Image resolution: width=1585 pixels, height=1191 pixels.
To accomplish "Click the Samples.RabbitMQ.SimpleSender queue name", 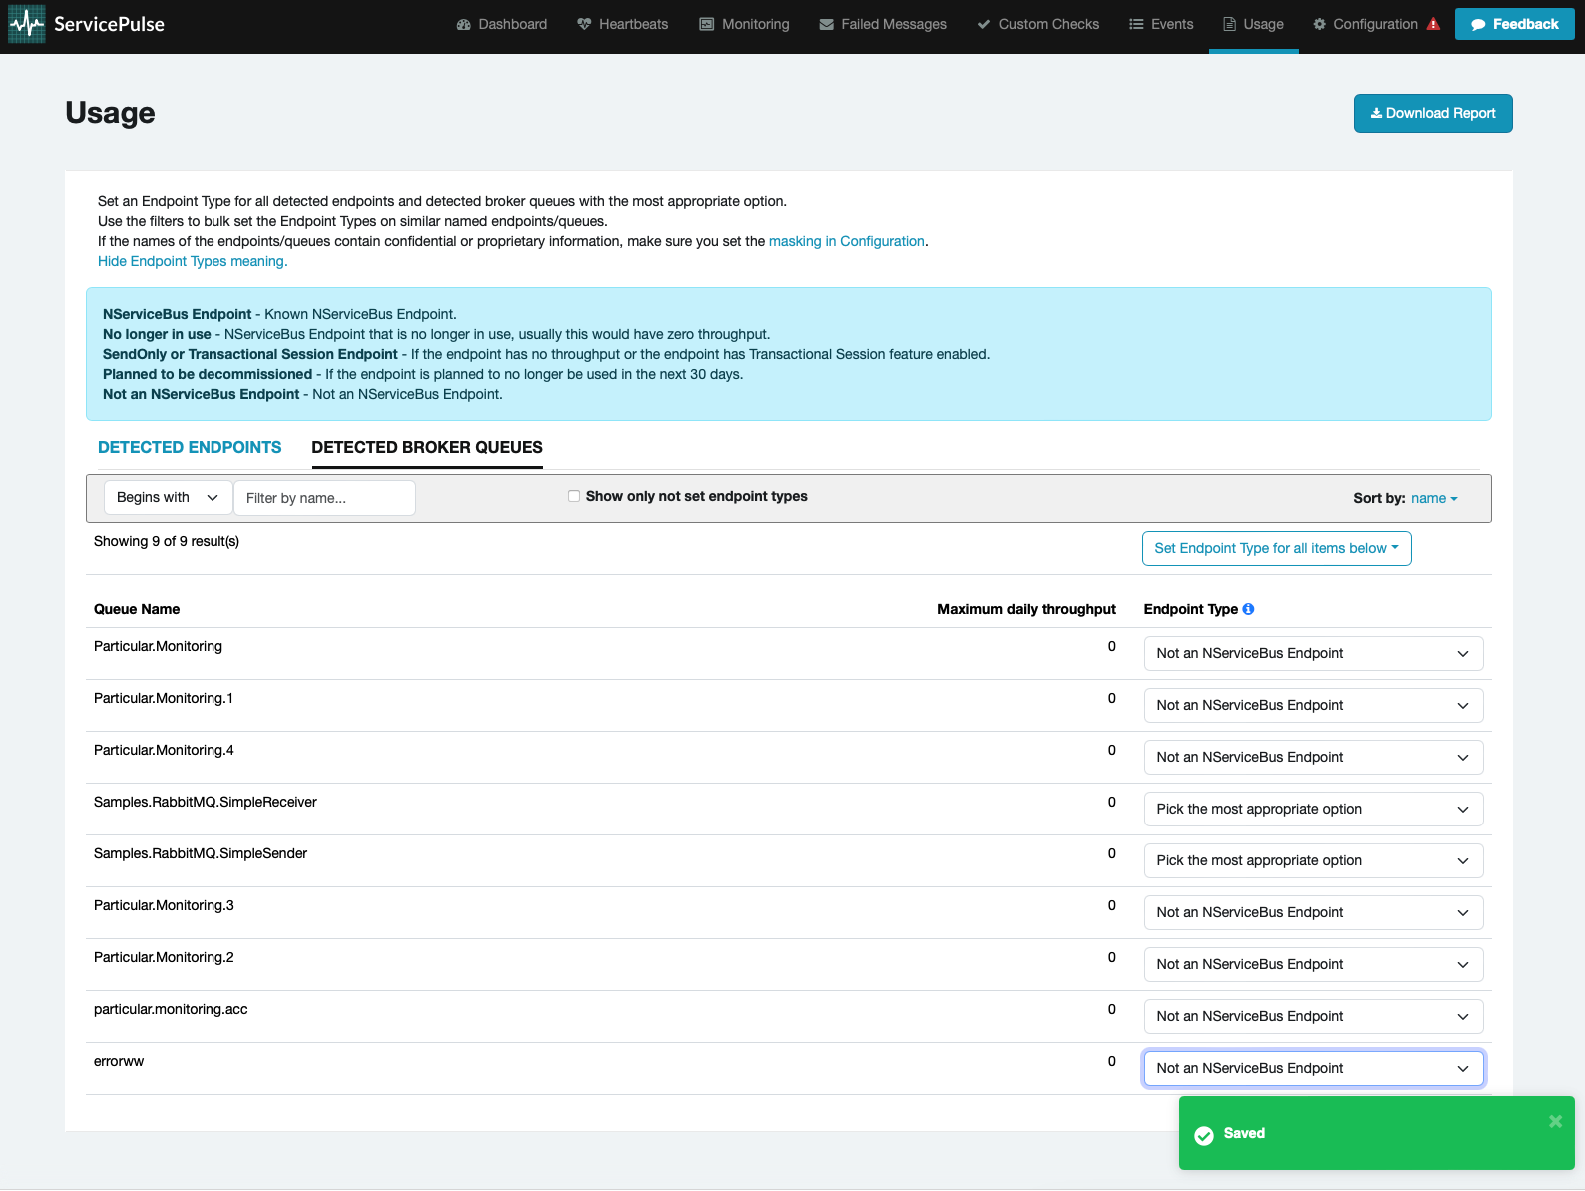I will coord(200,853).
